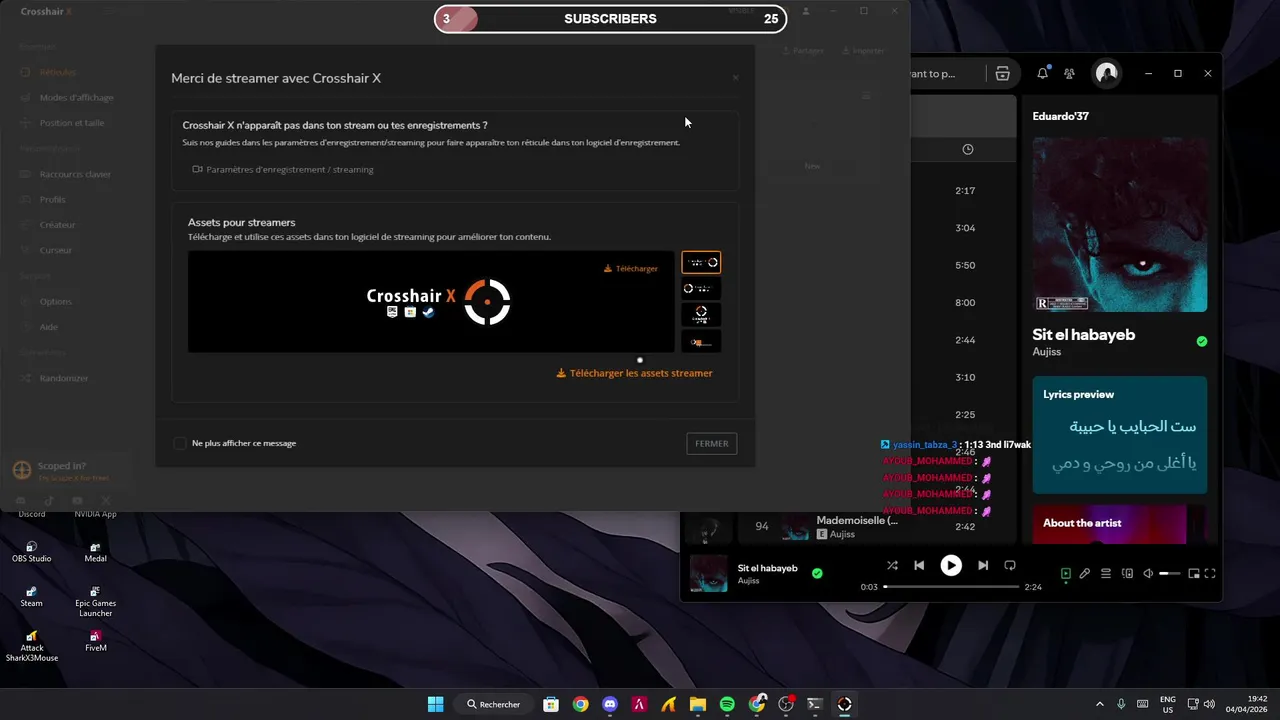Open the Lyrics preview card

1119,435
